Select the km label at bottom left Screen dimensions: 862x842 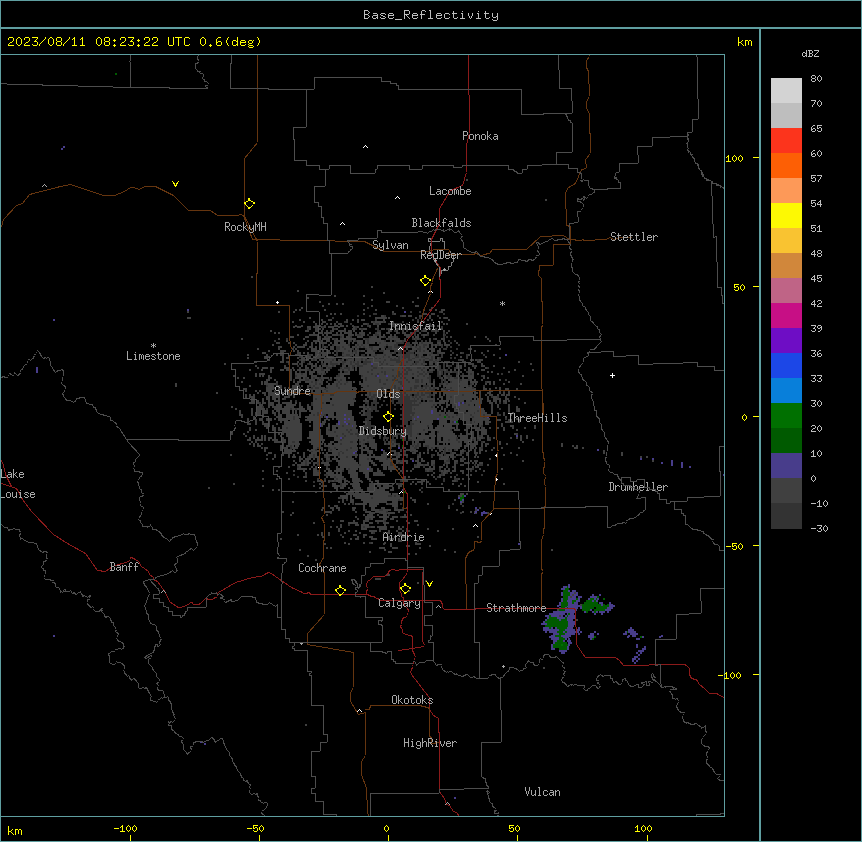pos(15,831)
